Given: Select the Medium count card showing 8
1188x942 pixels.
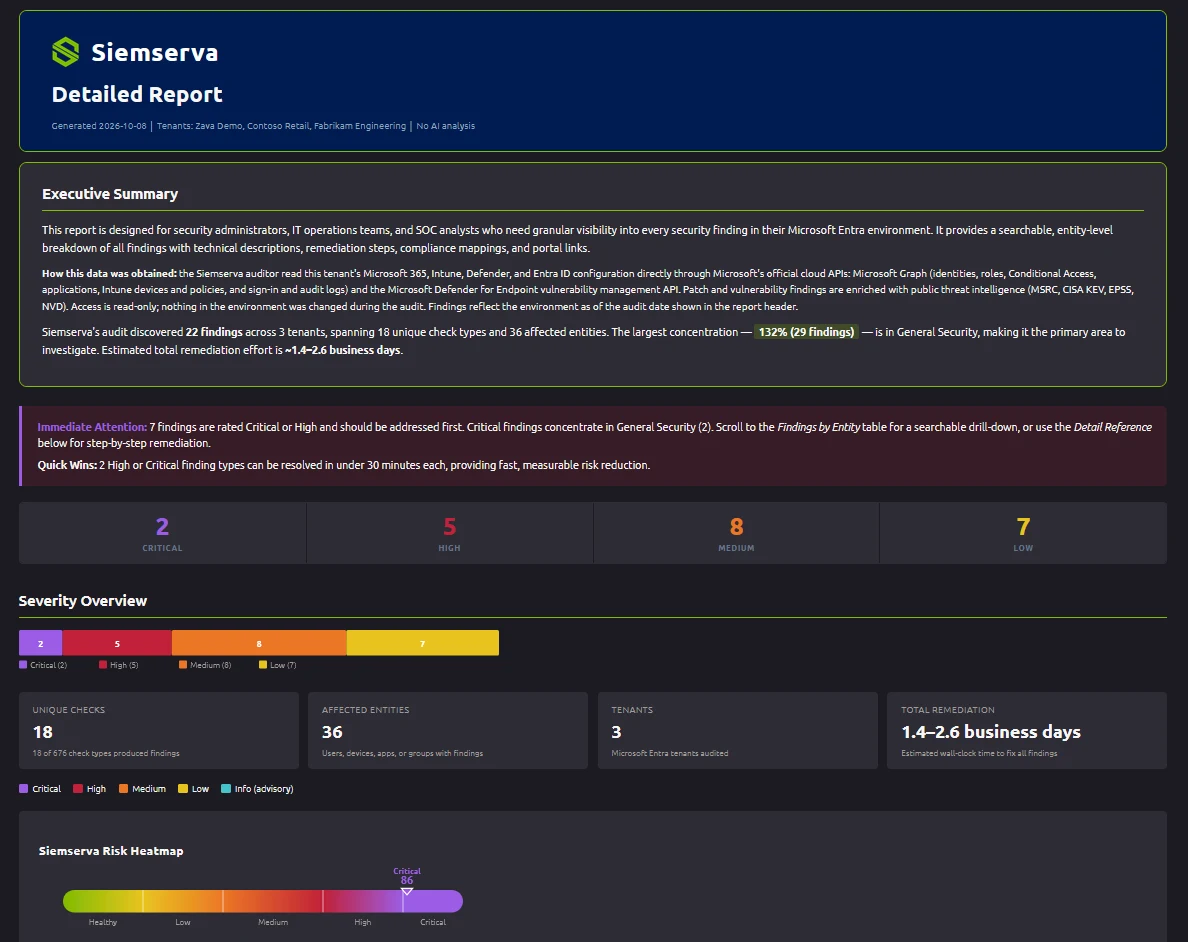Looking at the screenshot, I should [x=736, y=533].
